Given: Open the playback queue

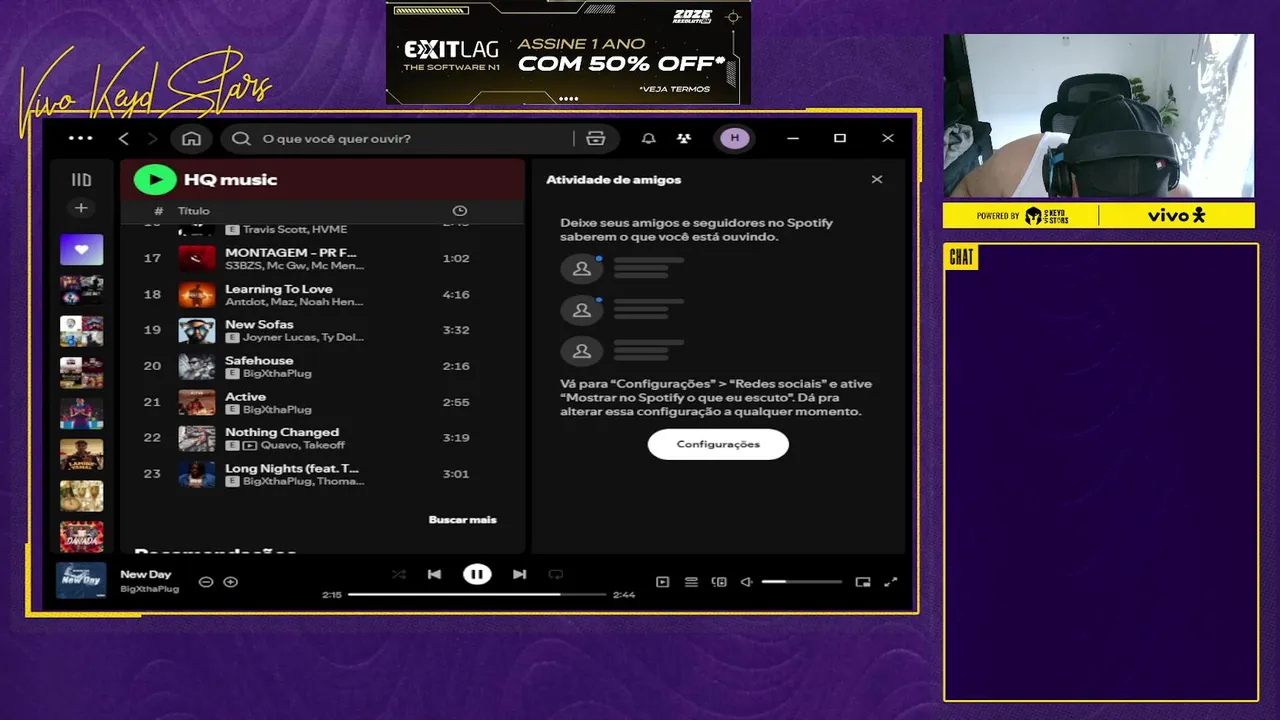Looking at the screenshot, I should click(691, 582).
